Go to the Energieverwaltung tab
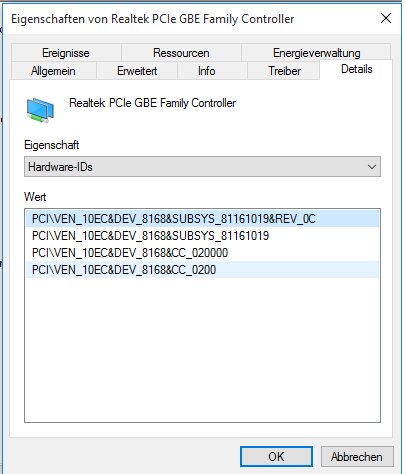Viewport: 406px width, 474px height. tap(316, 53)
